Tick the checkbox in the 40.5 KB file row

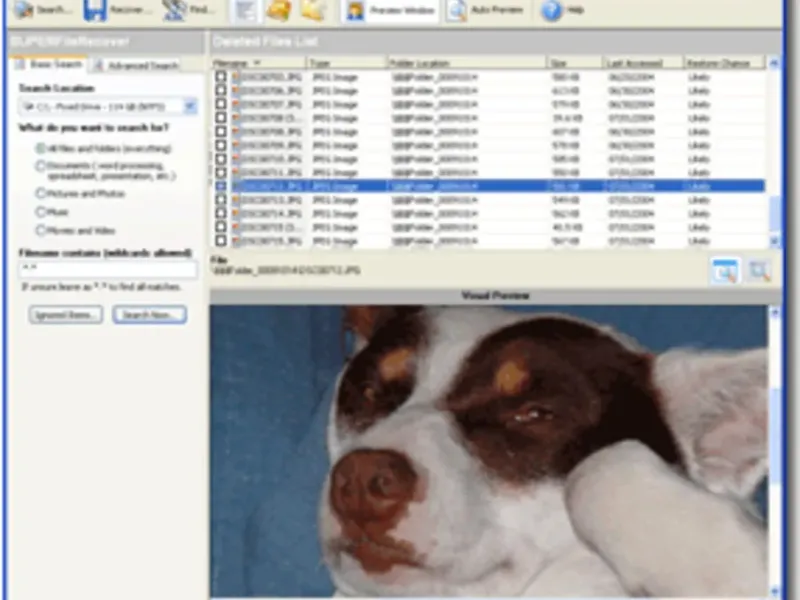pyautogui.click(x=221, y=227)
